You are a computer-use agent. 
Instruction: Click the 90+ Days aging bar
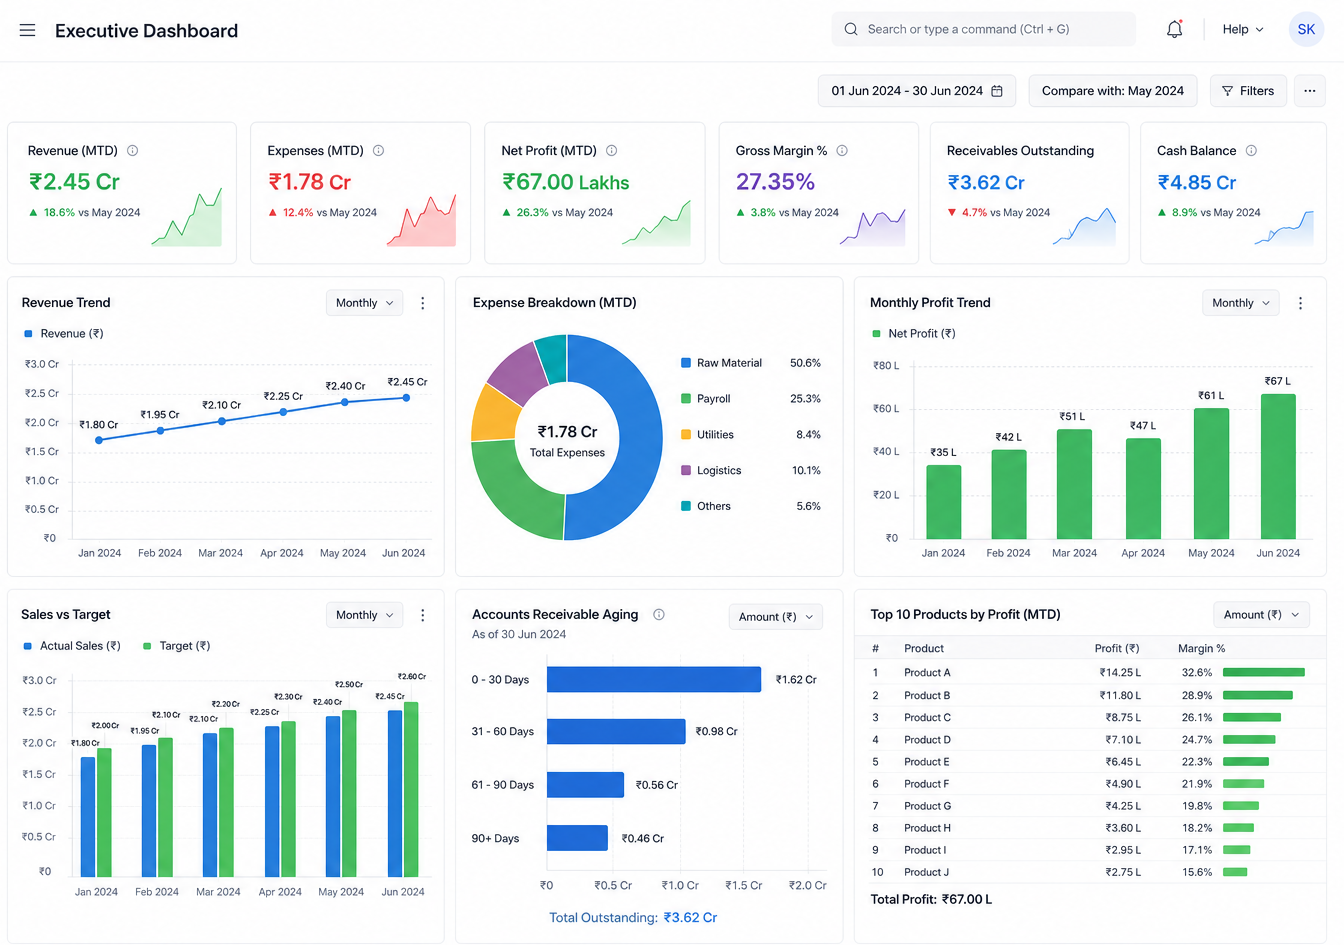point(577,838)
